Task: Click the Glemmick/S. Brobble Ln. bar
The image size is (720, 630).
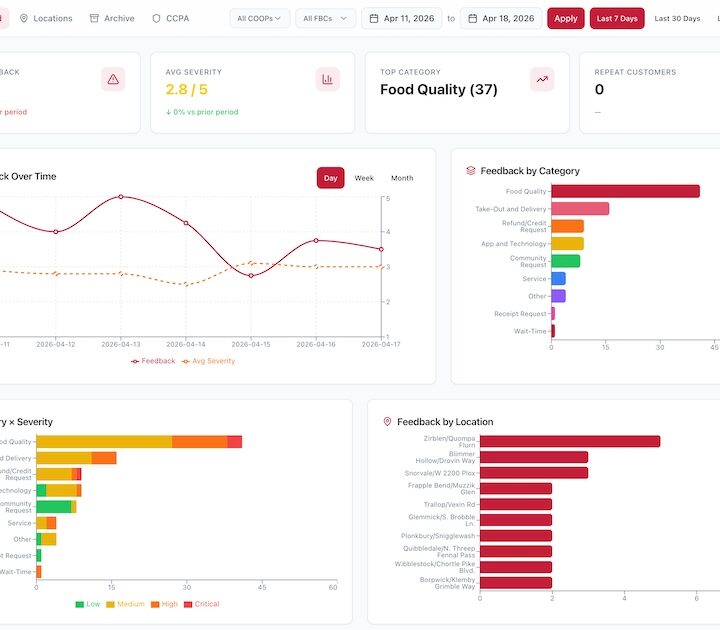Action: (x=516, y=520)
